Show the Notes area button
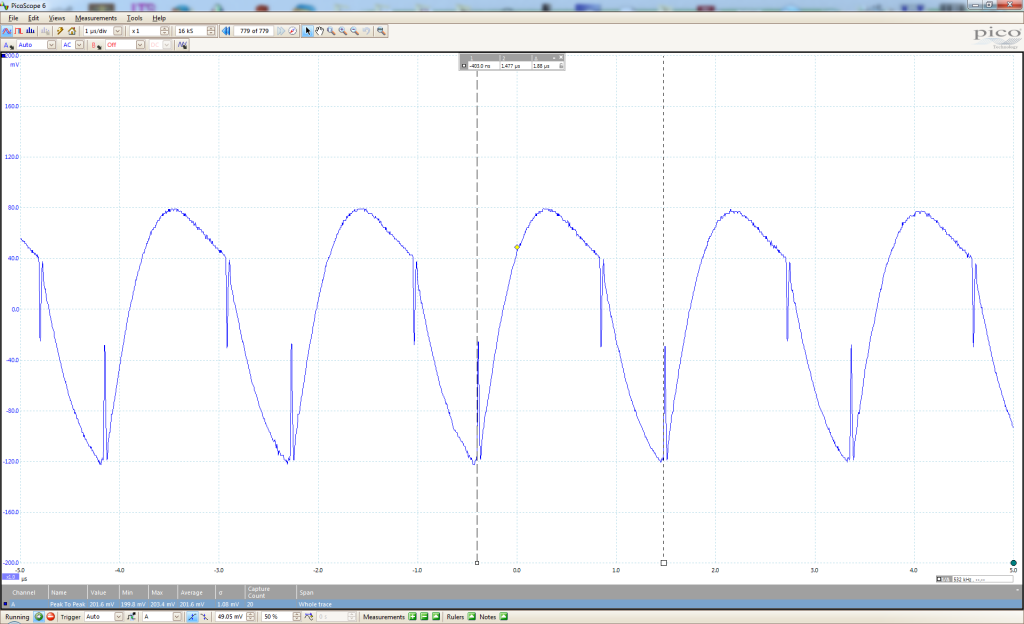 (504, 617)
